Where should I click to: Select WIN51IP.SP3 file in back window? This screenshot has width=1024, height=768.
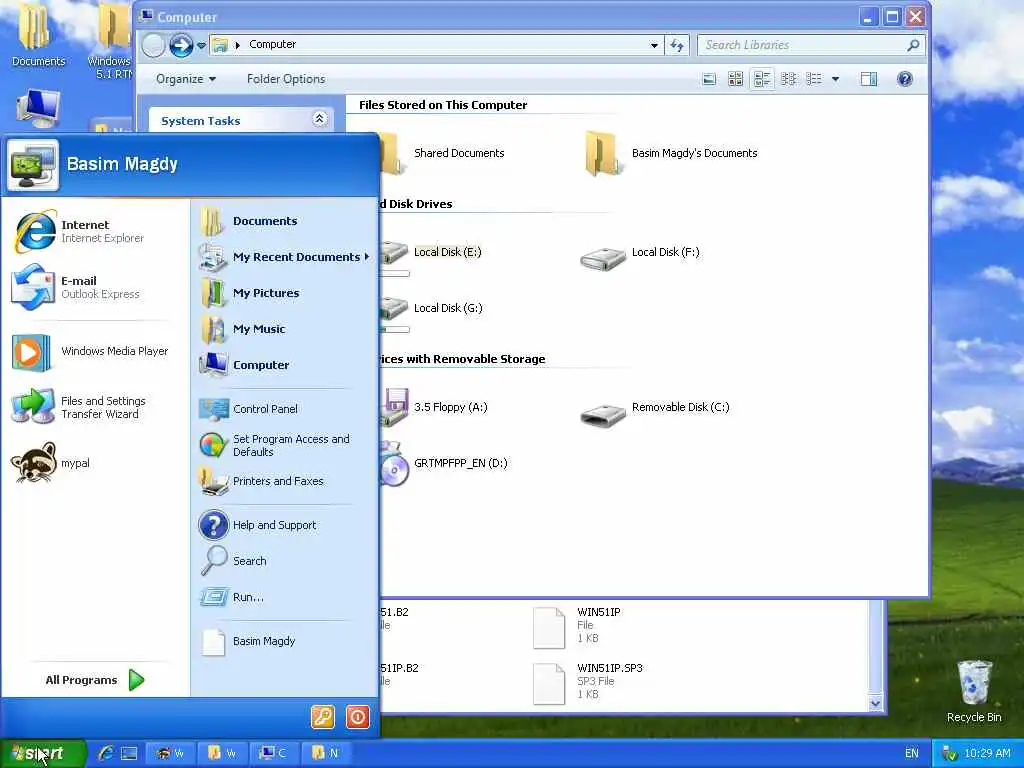click(588, 682)
